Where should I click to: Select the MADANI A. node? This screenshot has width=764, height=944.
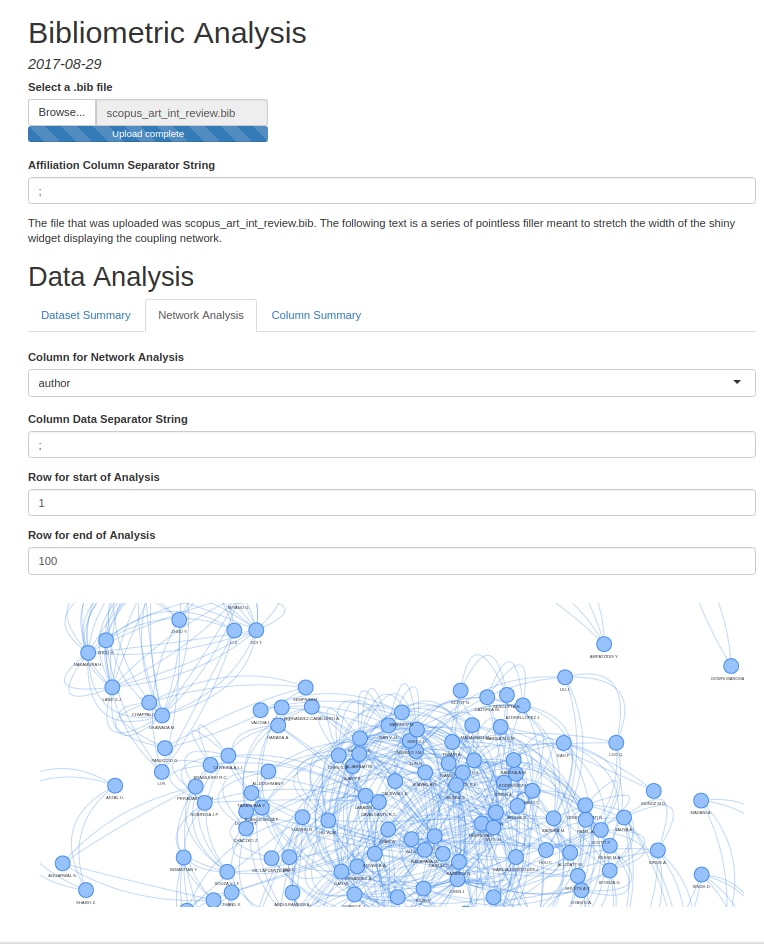pyautogui.click(x=701, y=801)
